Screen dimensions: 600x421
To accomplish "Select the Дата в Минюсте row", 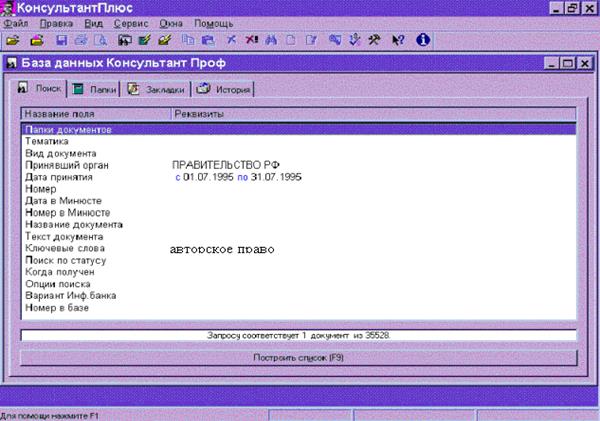I will pos(298,201).
